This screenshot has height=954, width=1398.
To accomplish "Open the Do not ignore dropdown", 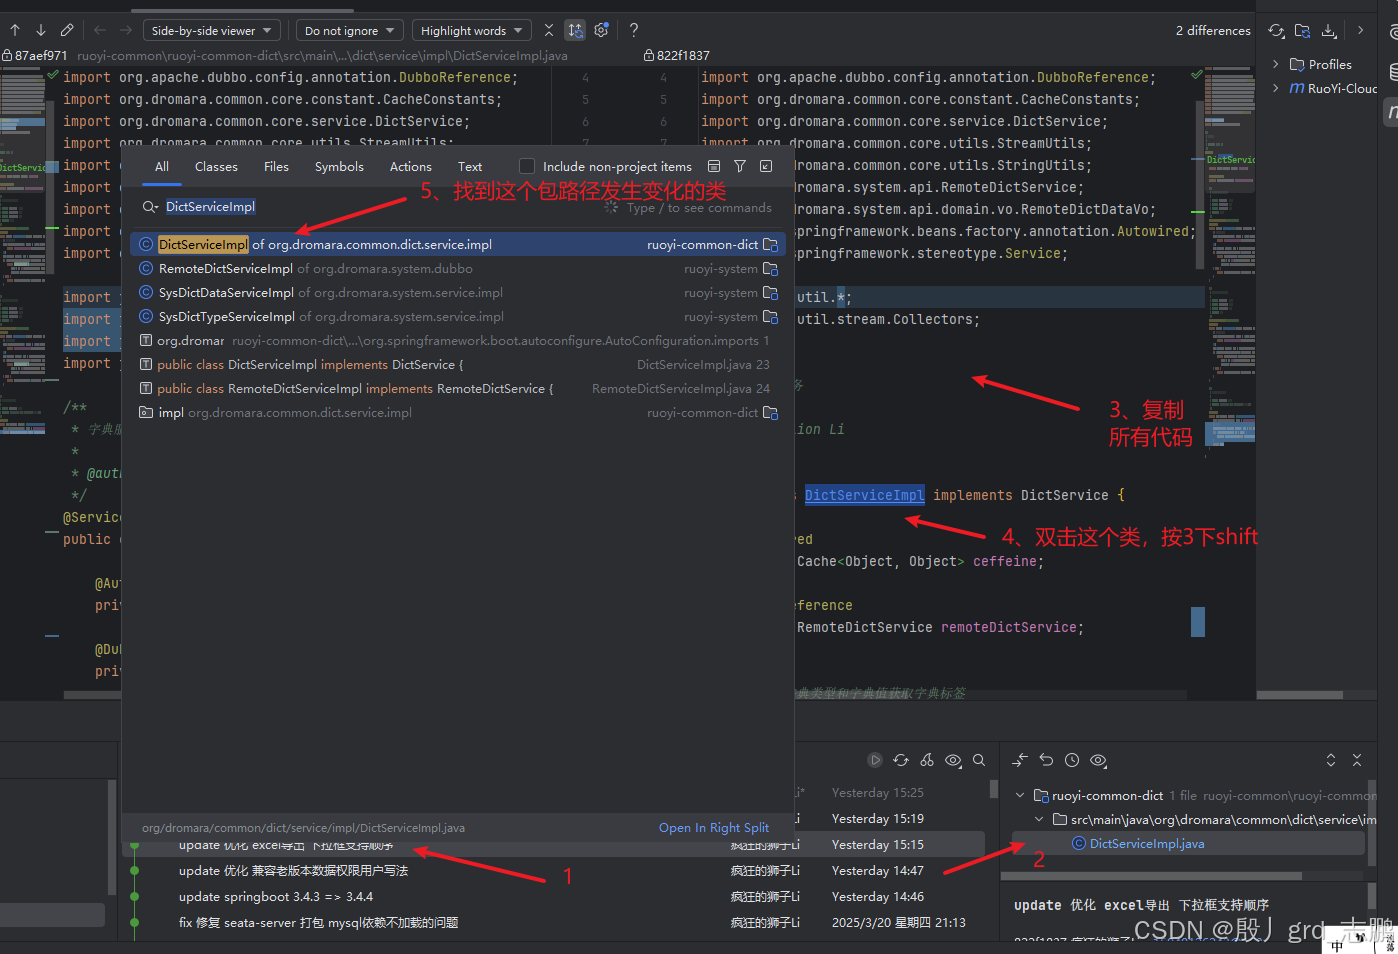I will click(x=350, y=31).
